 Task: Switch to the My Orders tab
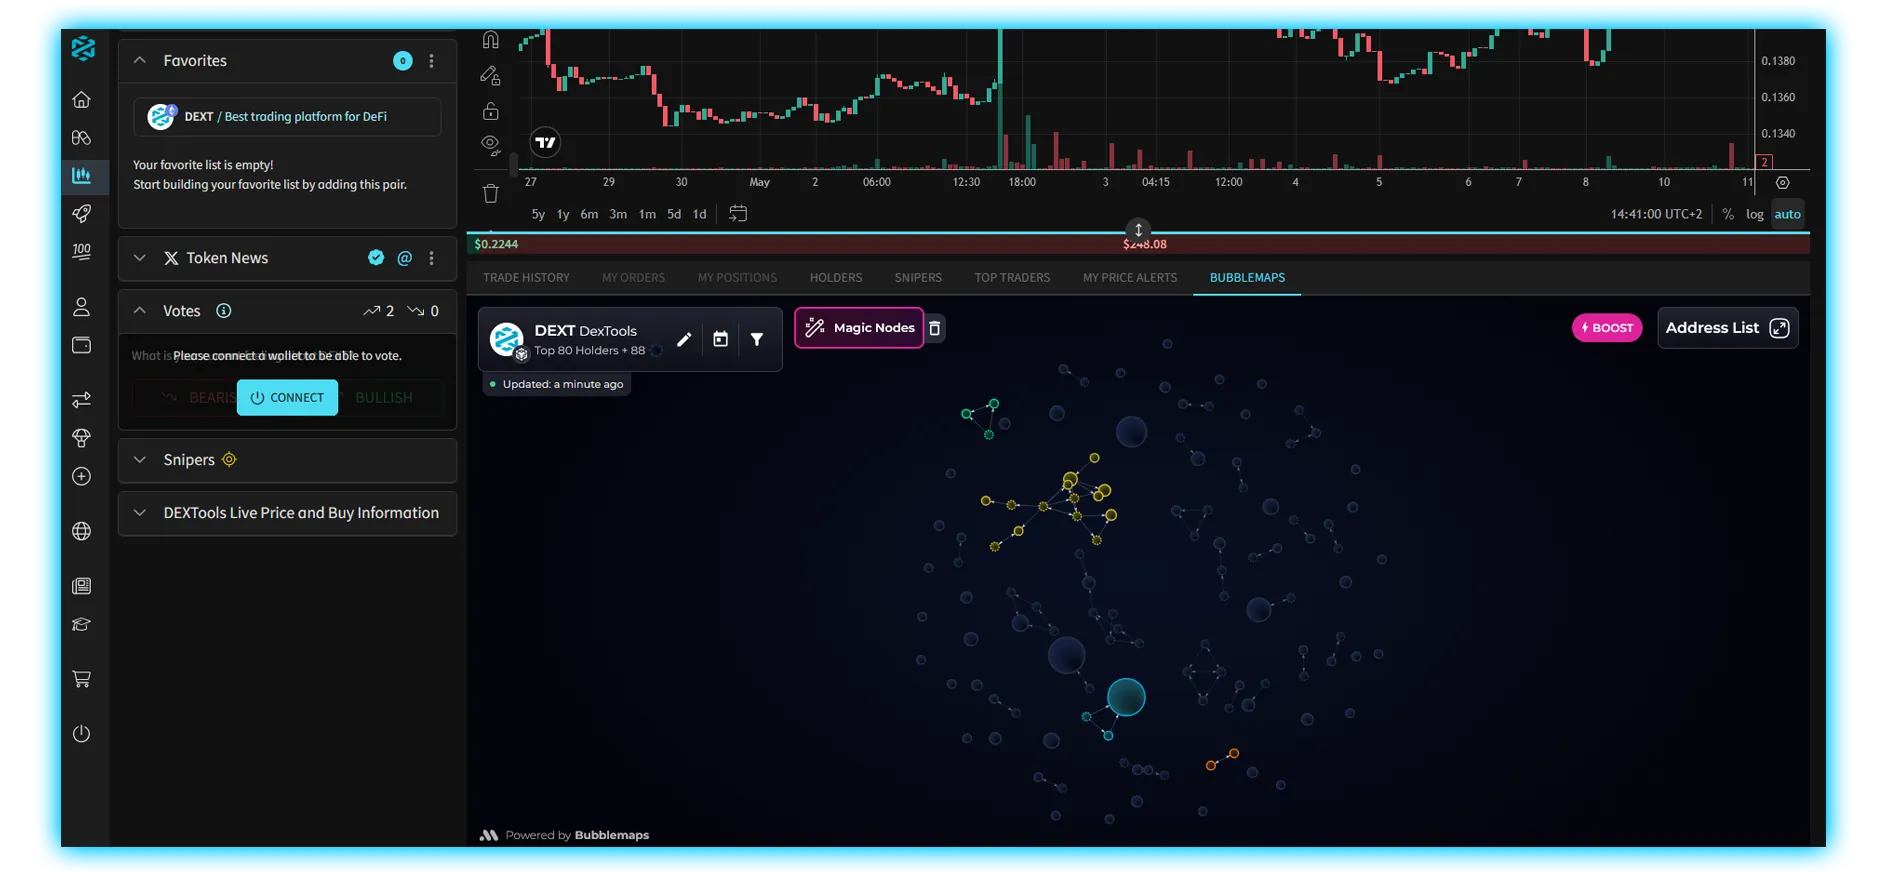(633, 278)
